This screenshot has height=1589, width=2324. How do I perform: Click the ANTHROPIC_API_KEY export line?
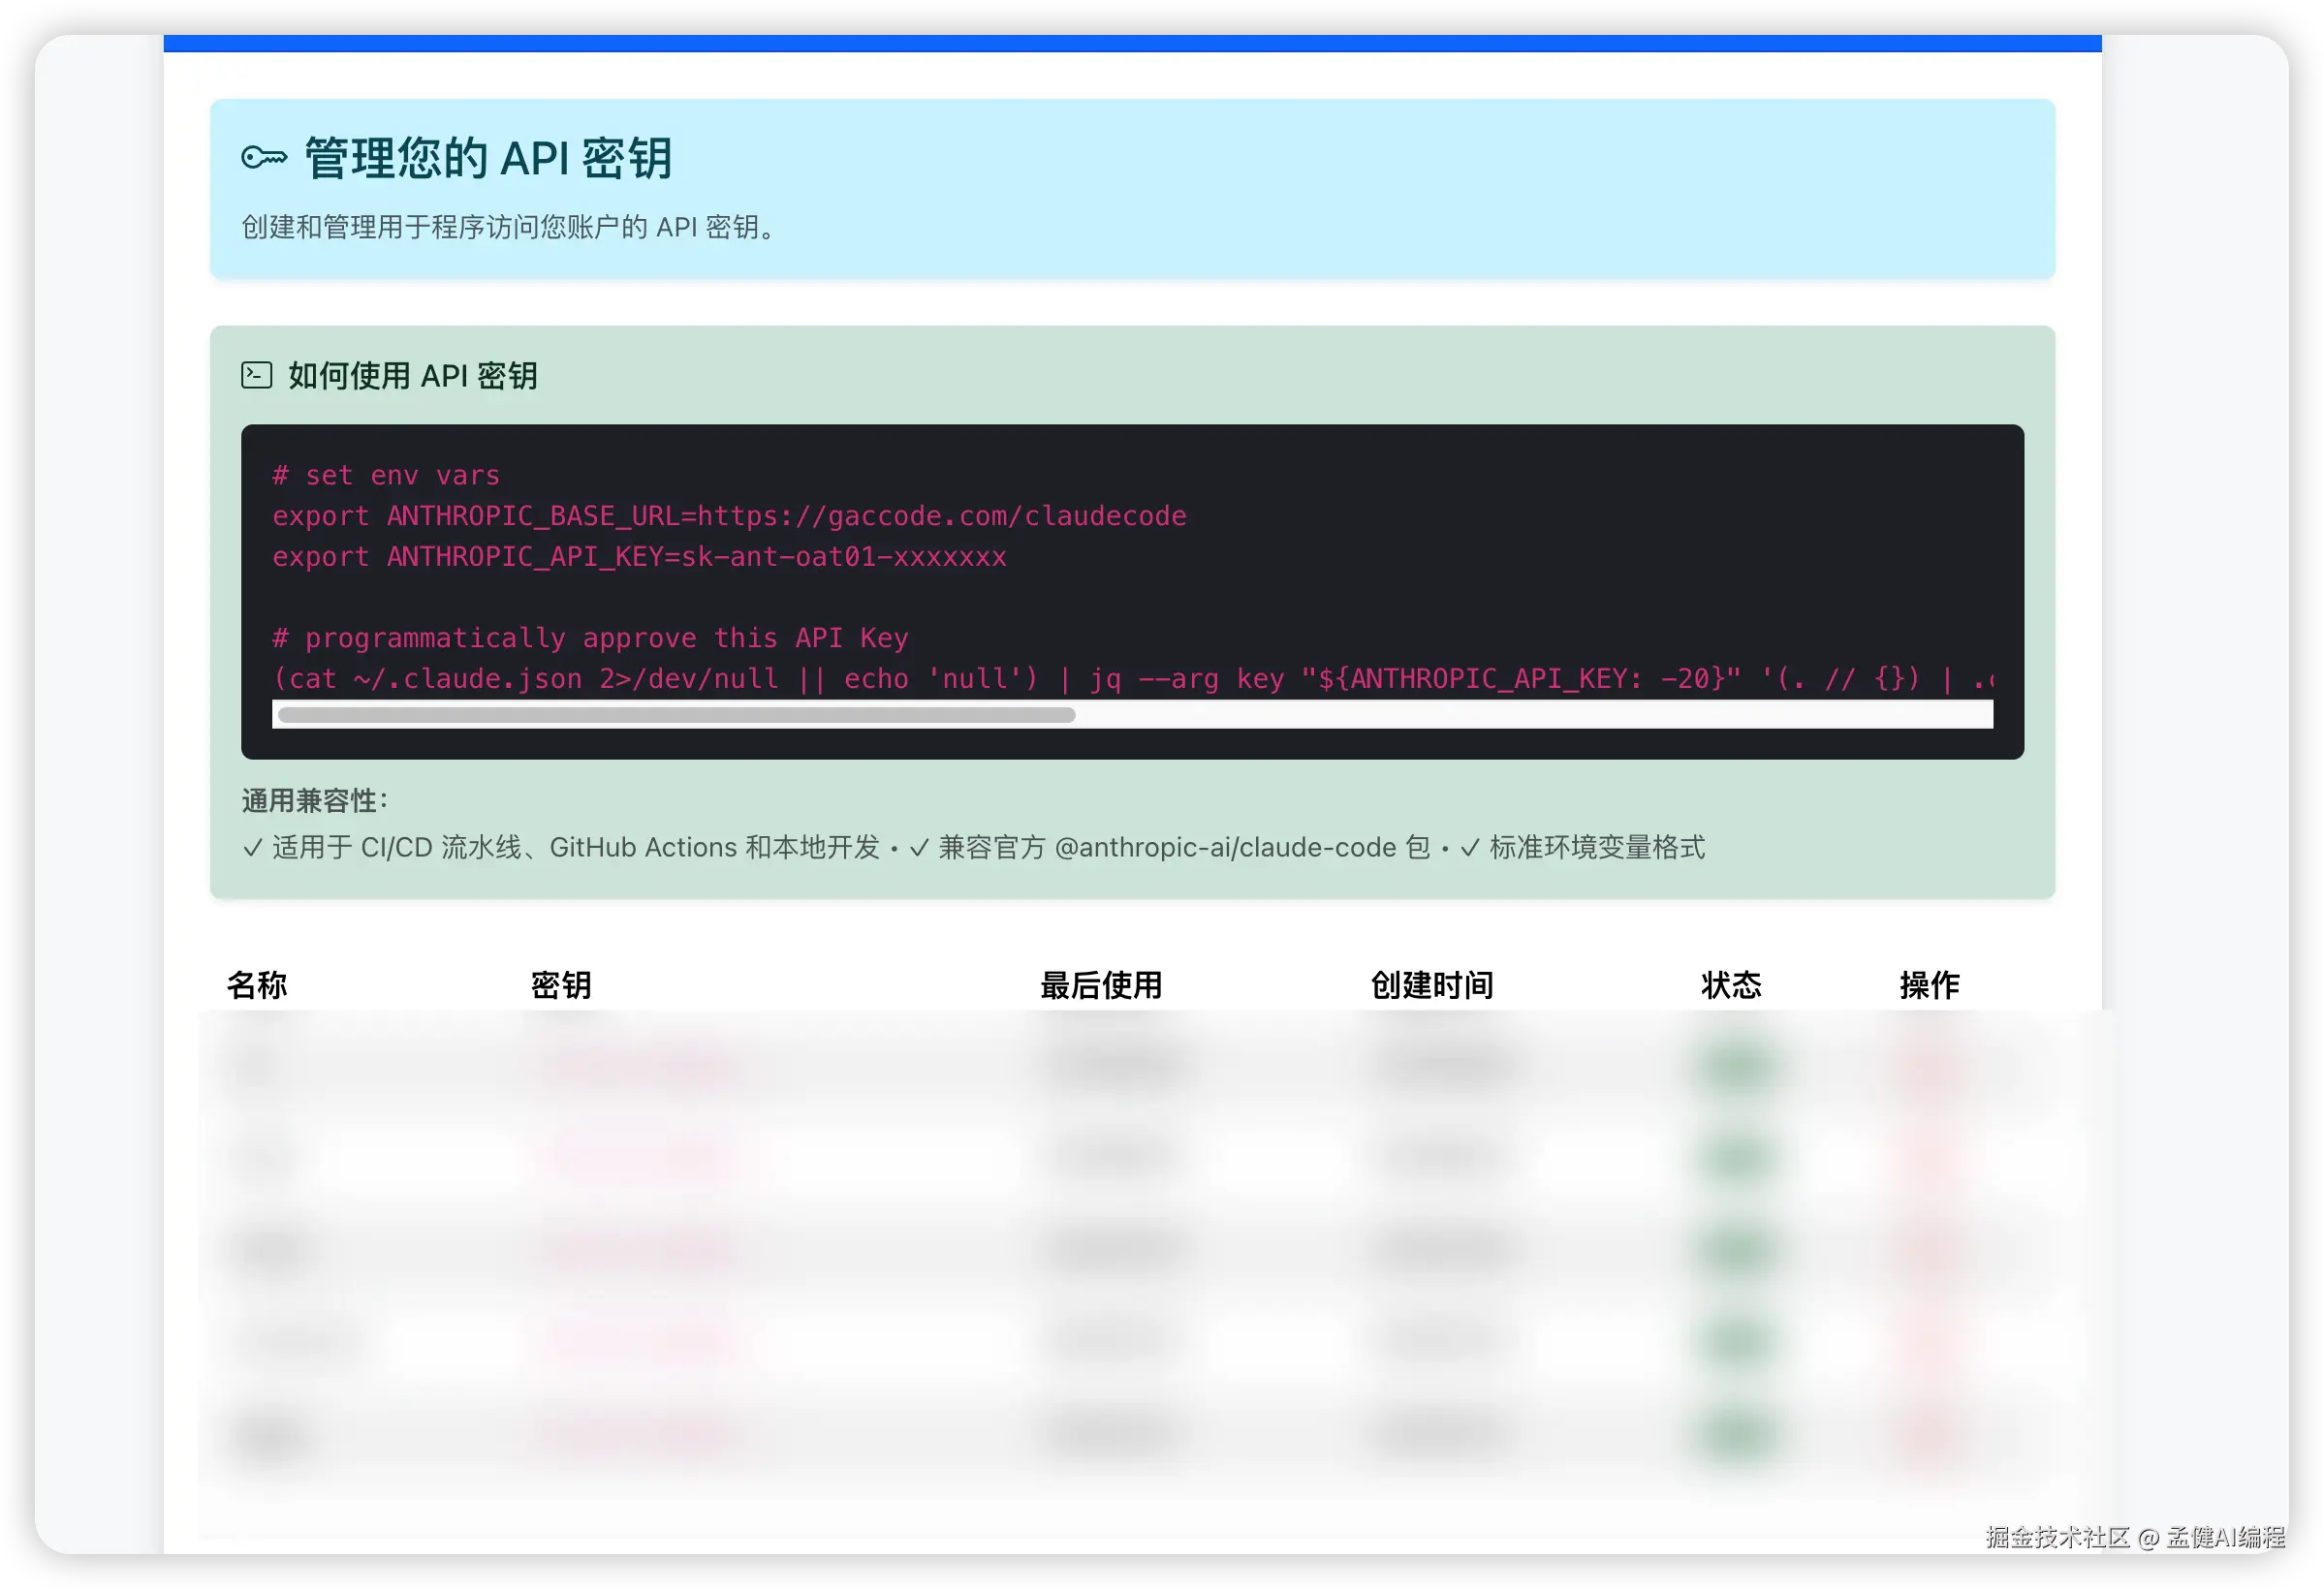[x=639, y=557]
